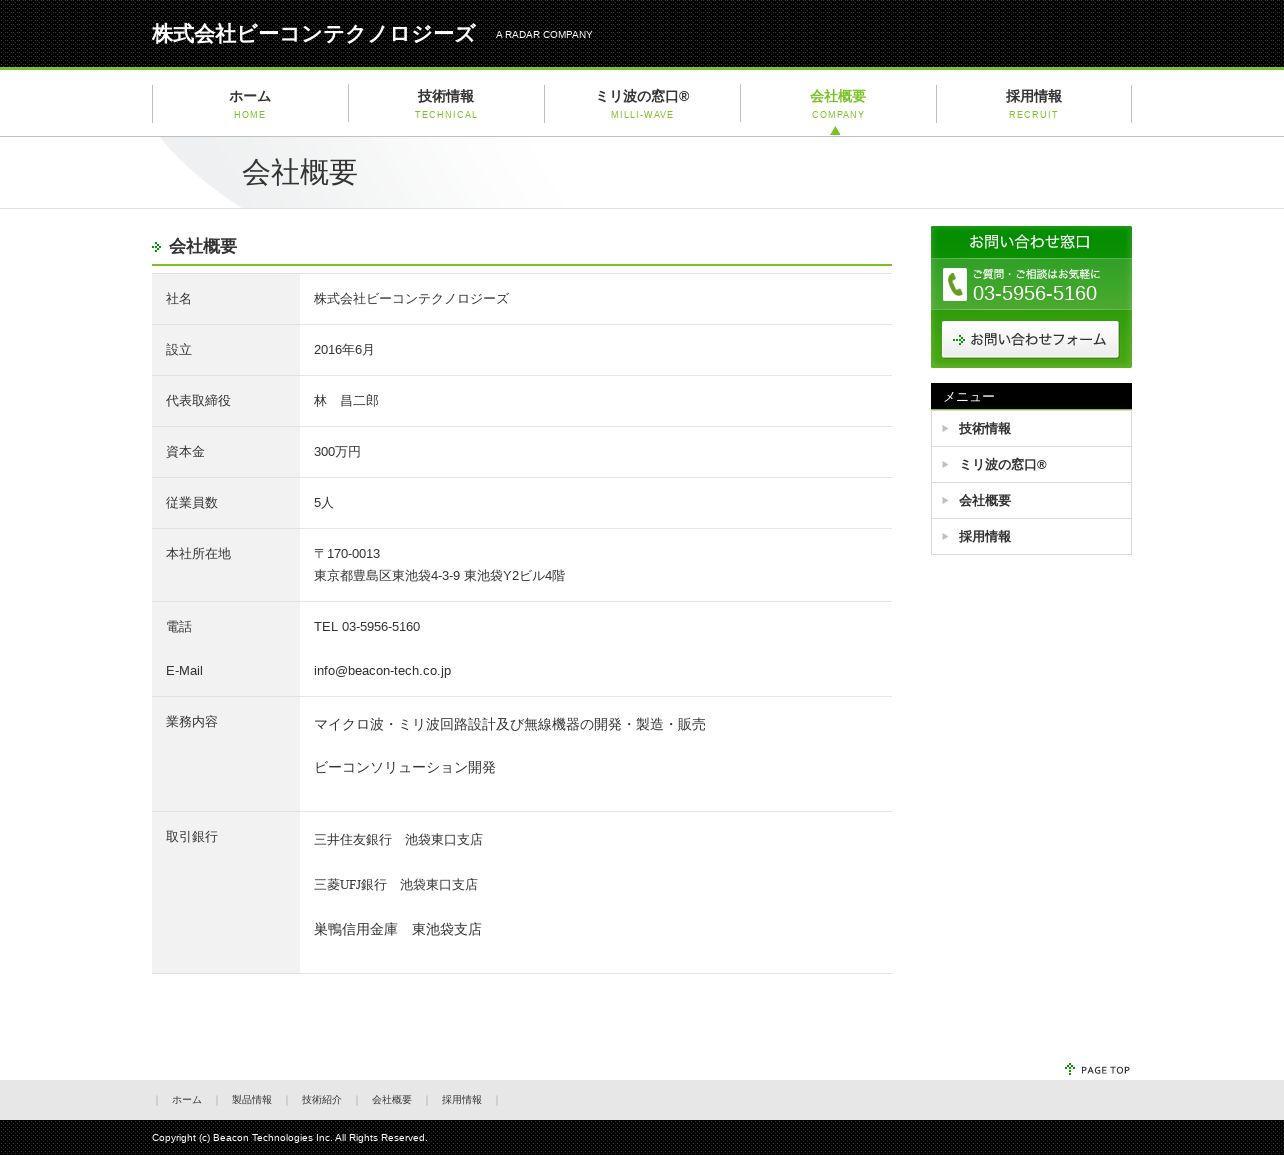
Task: Open the 技術情報 TECHNICAL navigation tab
Action: [x=446, y=104]
